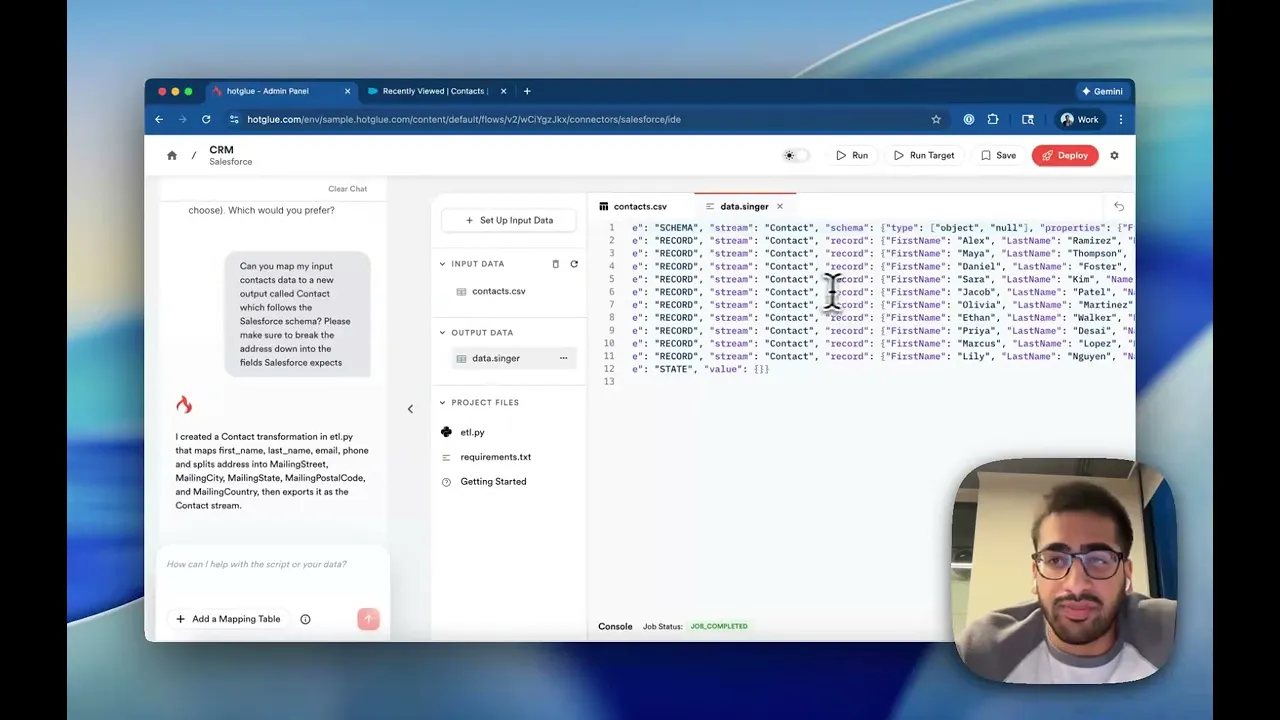Collapse the INPUT DATA section

click(x=442, y=264)
